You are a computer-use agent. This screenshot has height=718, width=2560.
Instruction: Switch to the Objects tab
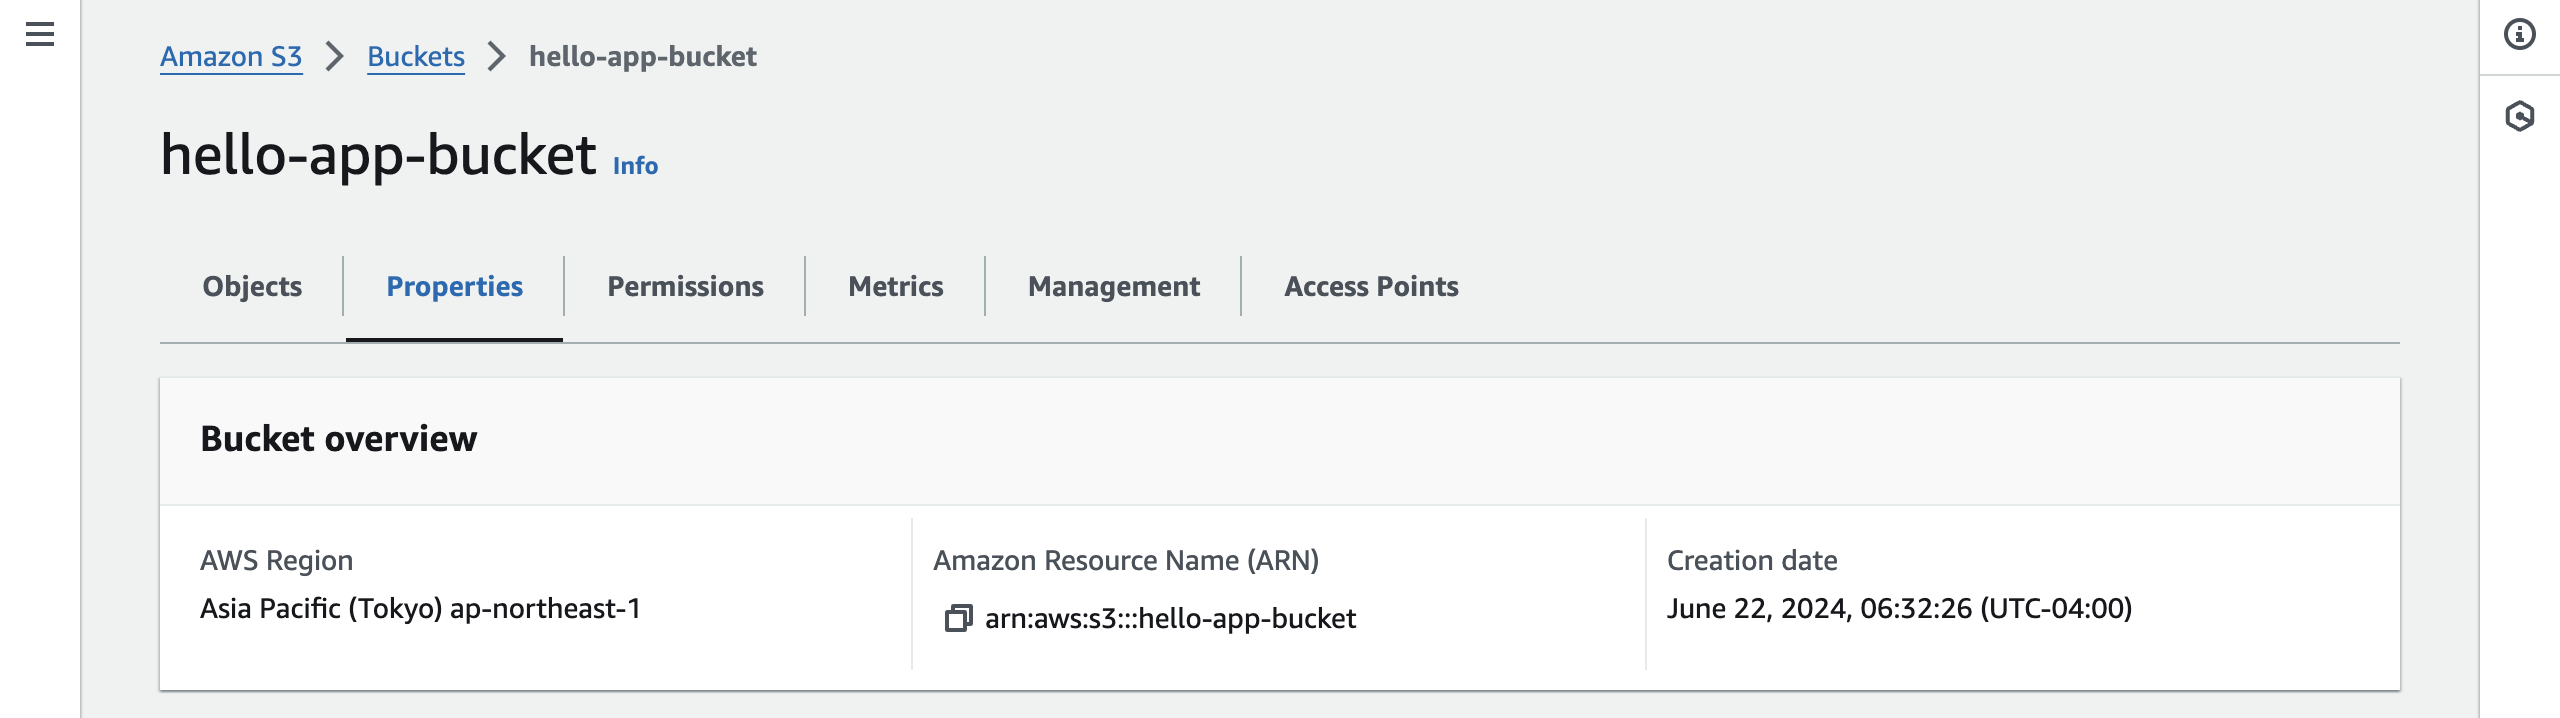coord(252,287)
